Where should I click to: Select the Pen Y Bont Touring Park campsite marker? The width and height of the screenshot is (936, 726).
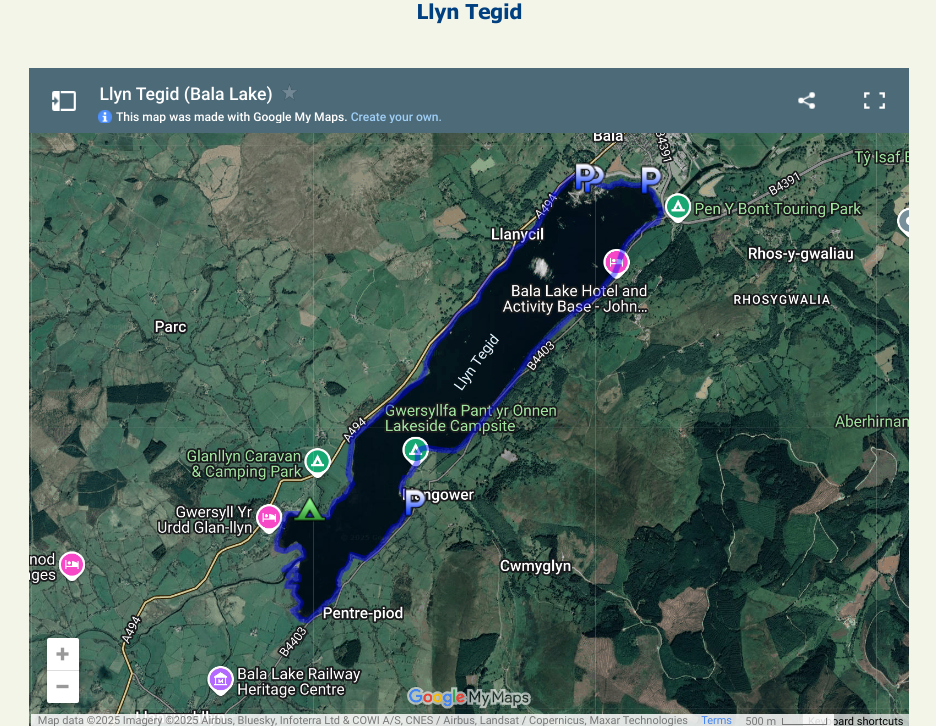(678, 207)
